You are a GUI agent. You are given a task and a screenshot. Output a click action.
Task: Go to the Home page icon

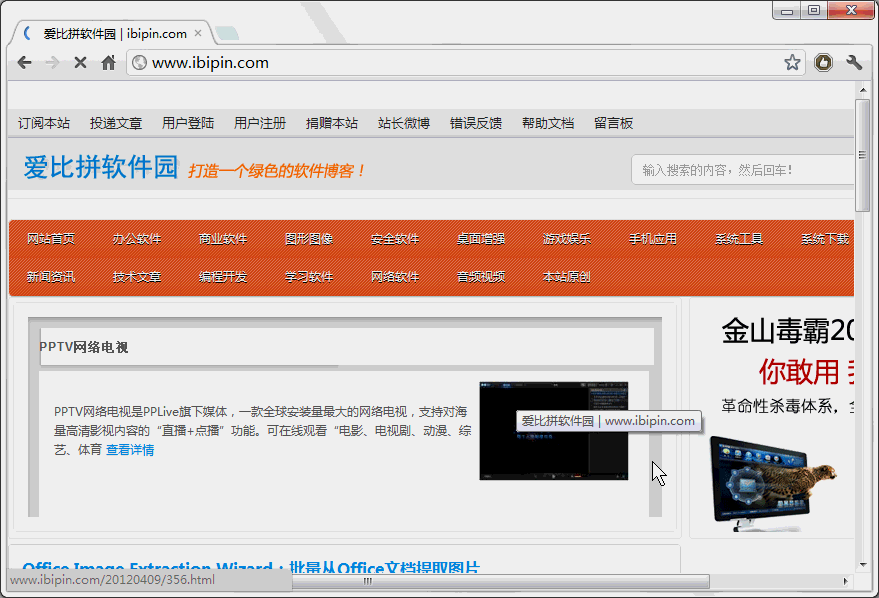[108, 62]
